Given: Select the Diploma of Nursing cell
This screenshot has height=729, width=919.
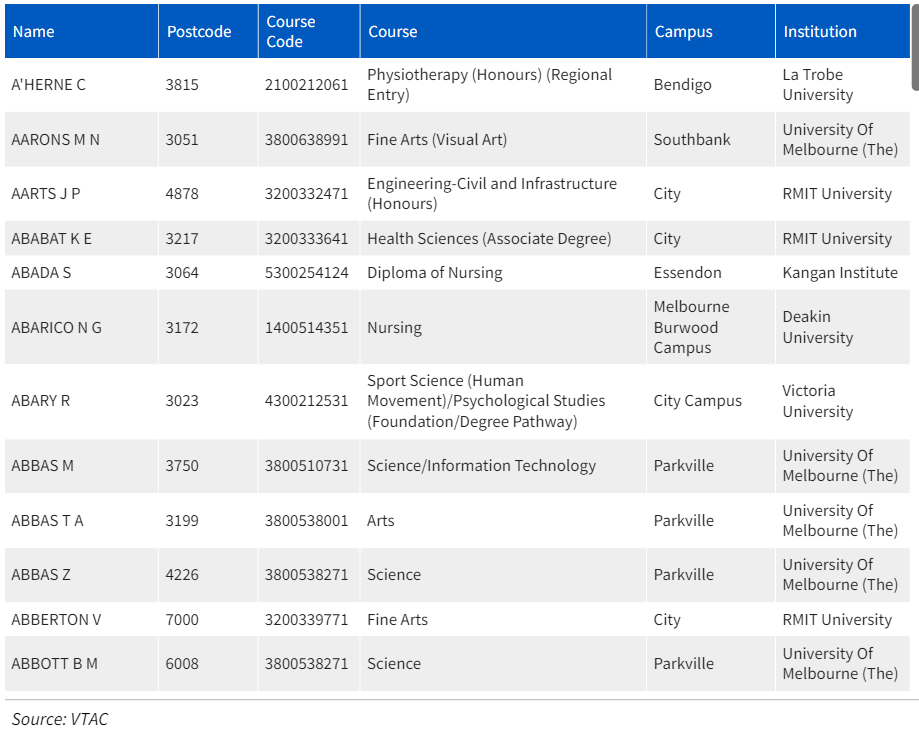Looking at the screenshot, I should point(434,273).
